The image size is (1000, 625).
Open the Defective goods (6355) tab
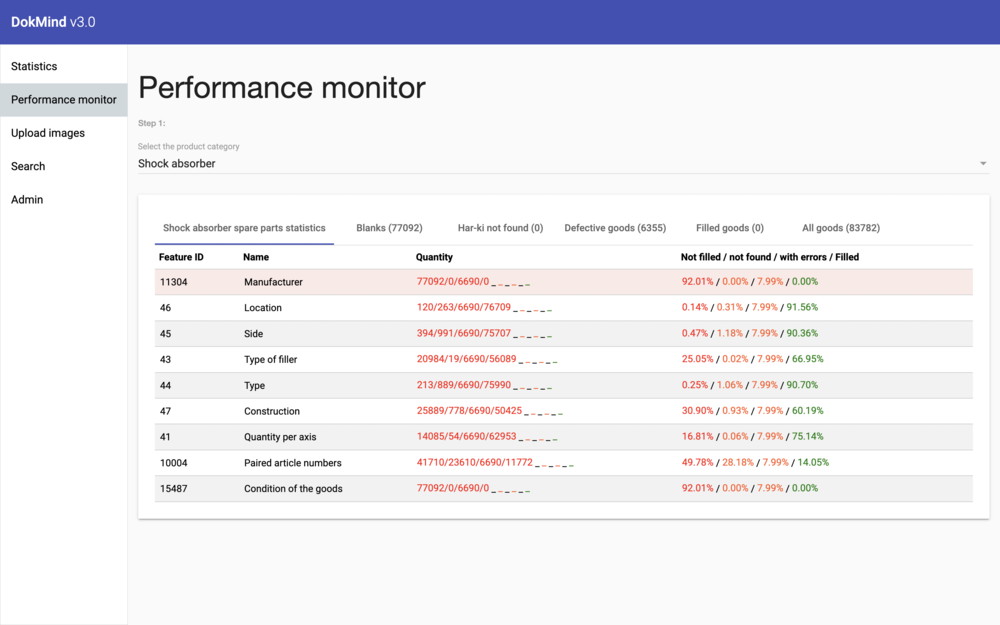[x=615, y=228]
